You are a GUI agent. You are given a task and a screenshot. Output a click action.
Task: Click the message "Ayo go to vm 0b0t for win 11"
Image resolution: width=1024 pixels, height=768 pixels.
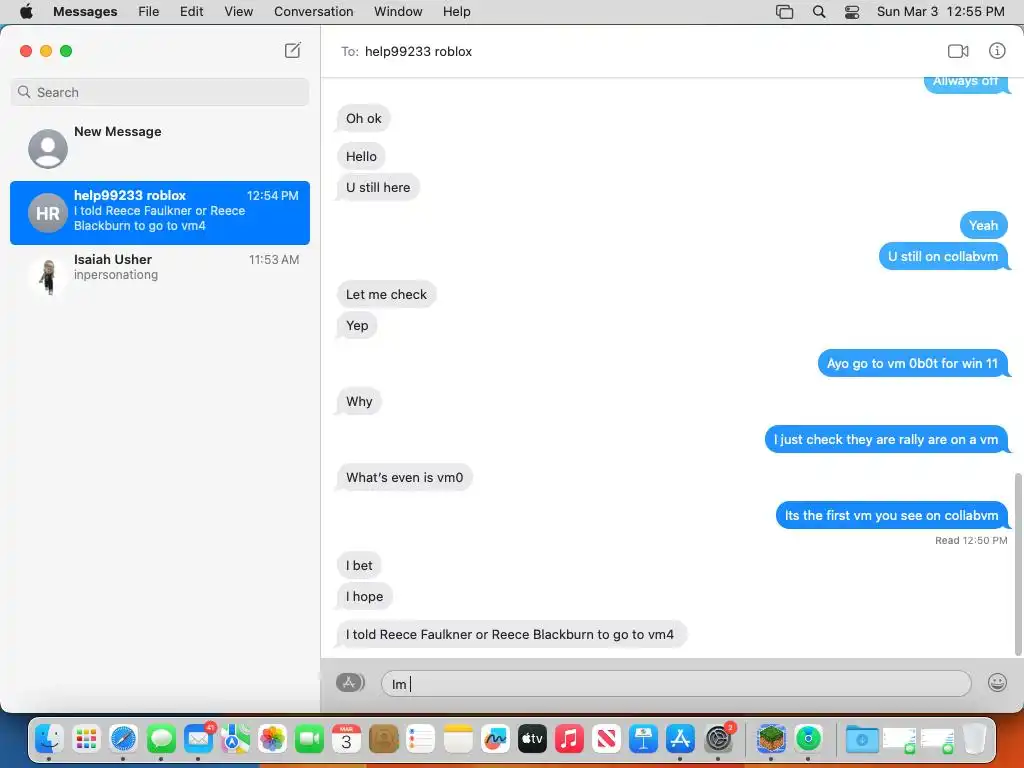[x=912, y=363]
